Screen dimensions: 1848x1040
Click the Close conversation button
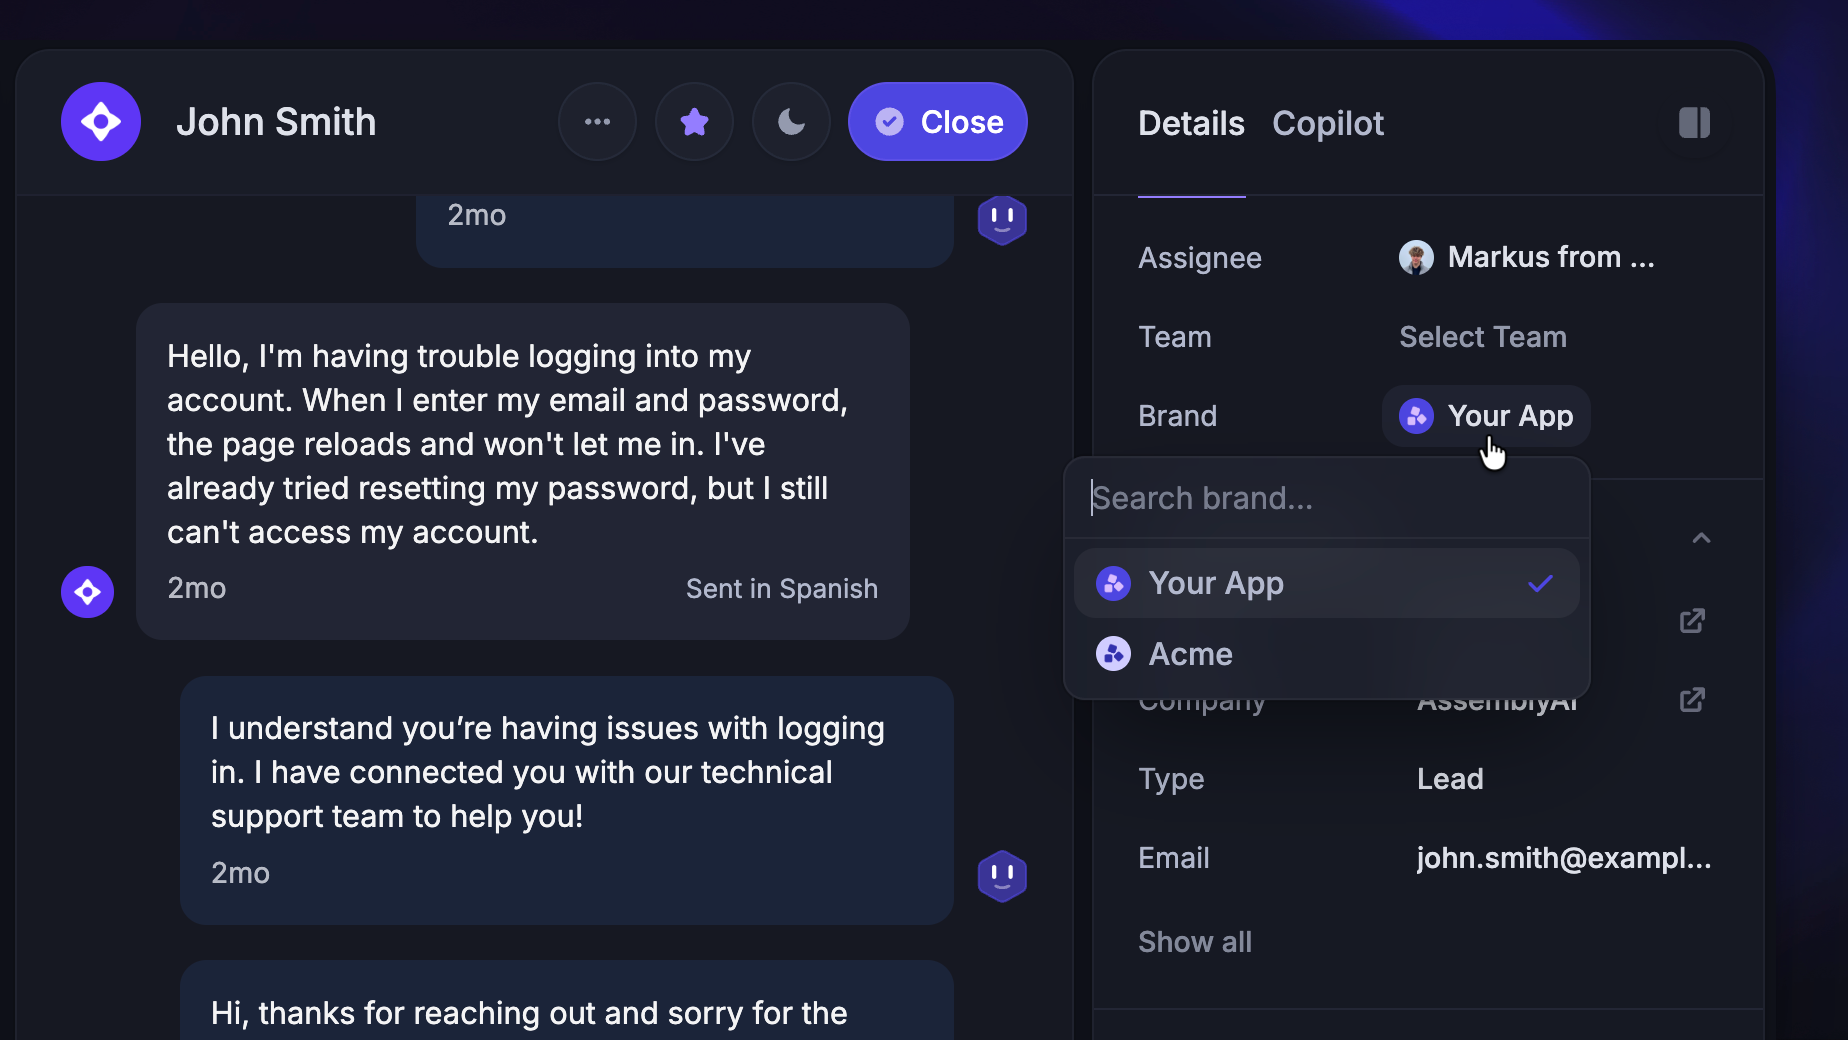pyautogui.click(x=937, y=121)
